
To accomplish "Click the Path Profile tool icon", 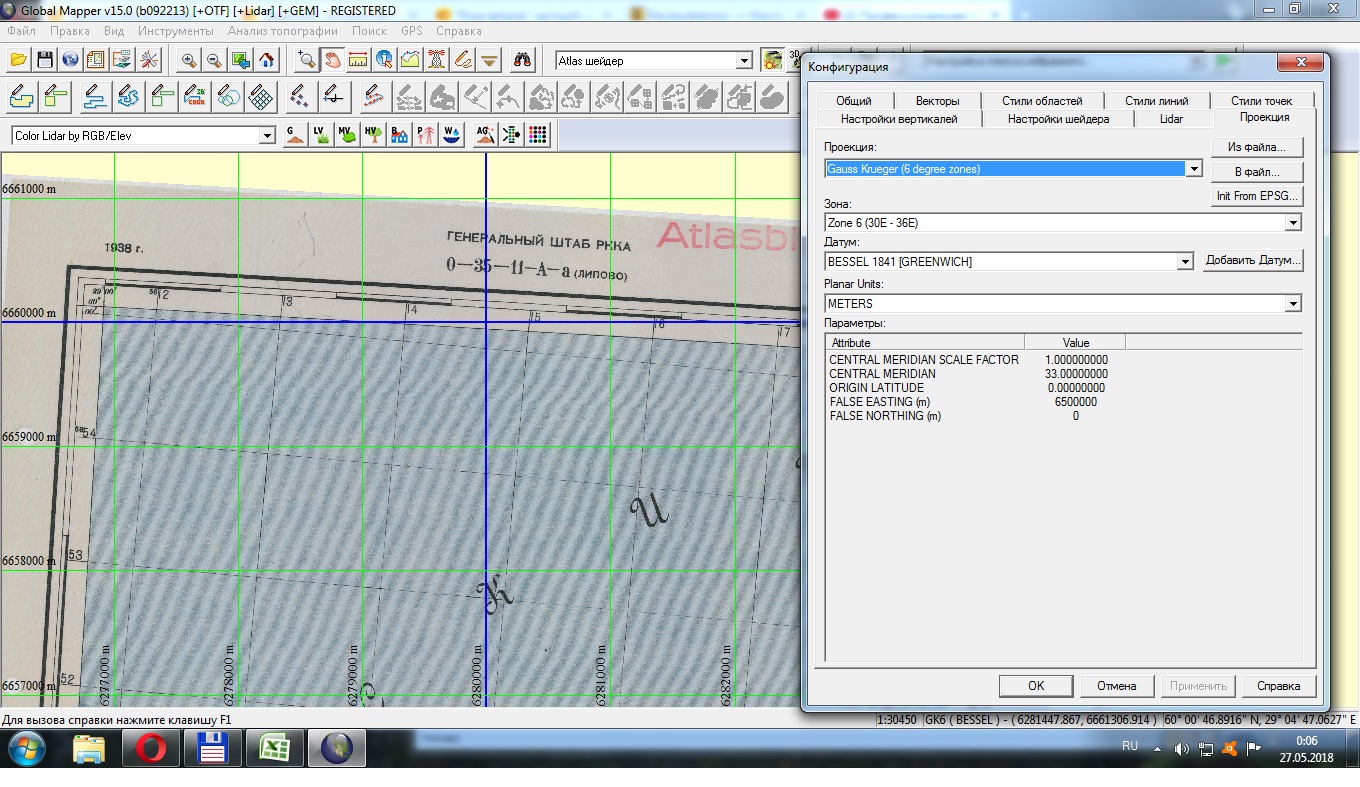I will pyautogui.click(x=410, y=60).
